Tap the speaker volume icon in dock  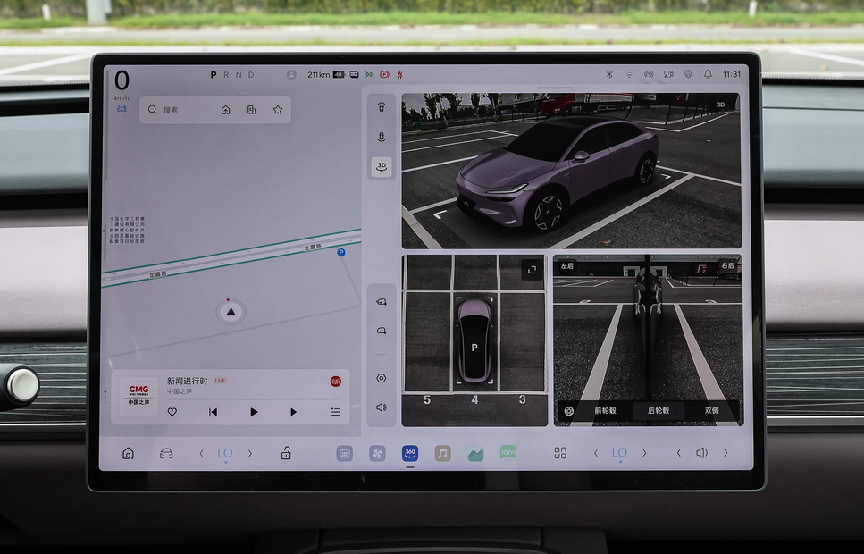click(x=702, y=453)
